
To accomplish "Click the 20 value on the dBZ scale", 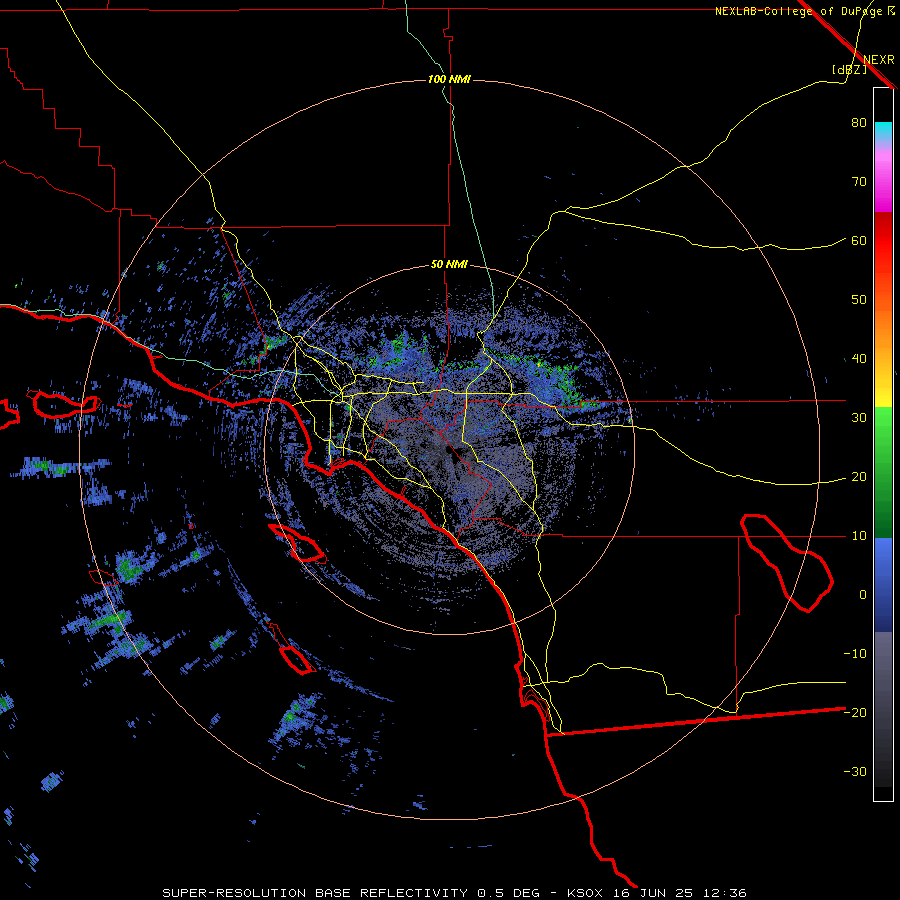I will click(859, 477).
